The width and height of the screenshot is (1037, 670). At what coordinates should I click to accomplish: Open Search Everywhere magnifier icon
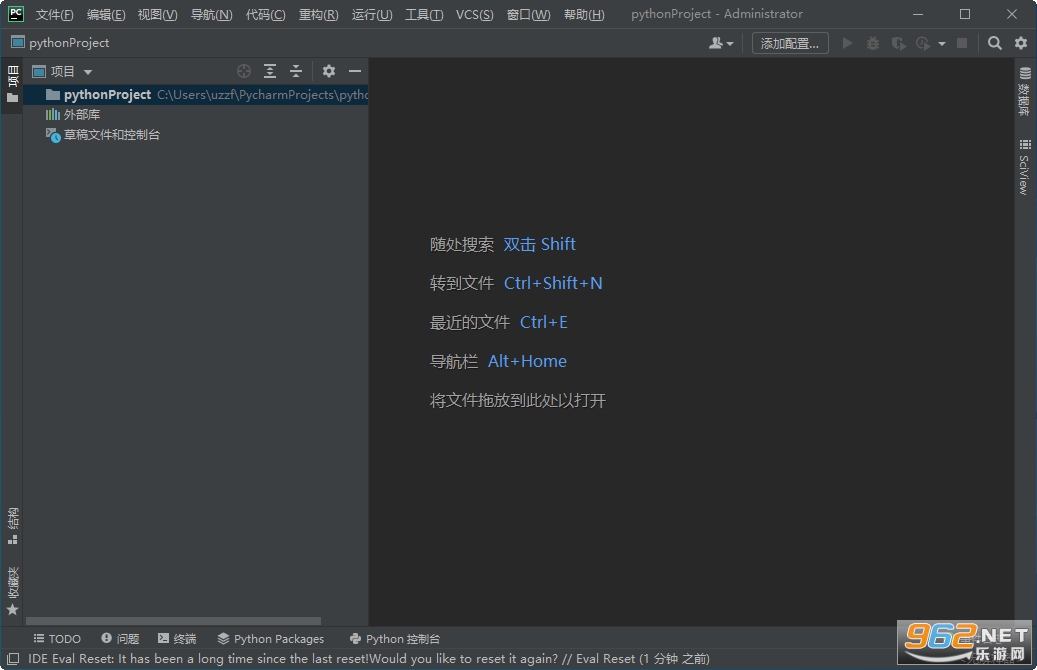pyautogui.click(x=994, y=43)
